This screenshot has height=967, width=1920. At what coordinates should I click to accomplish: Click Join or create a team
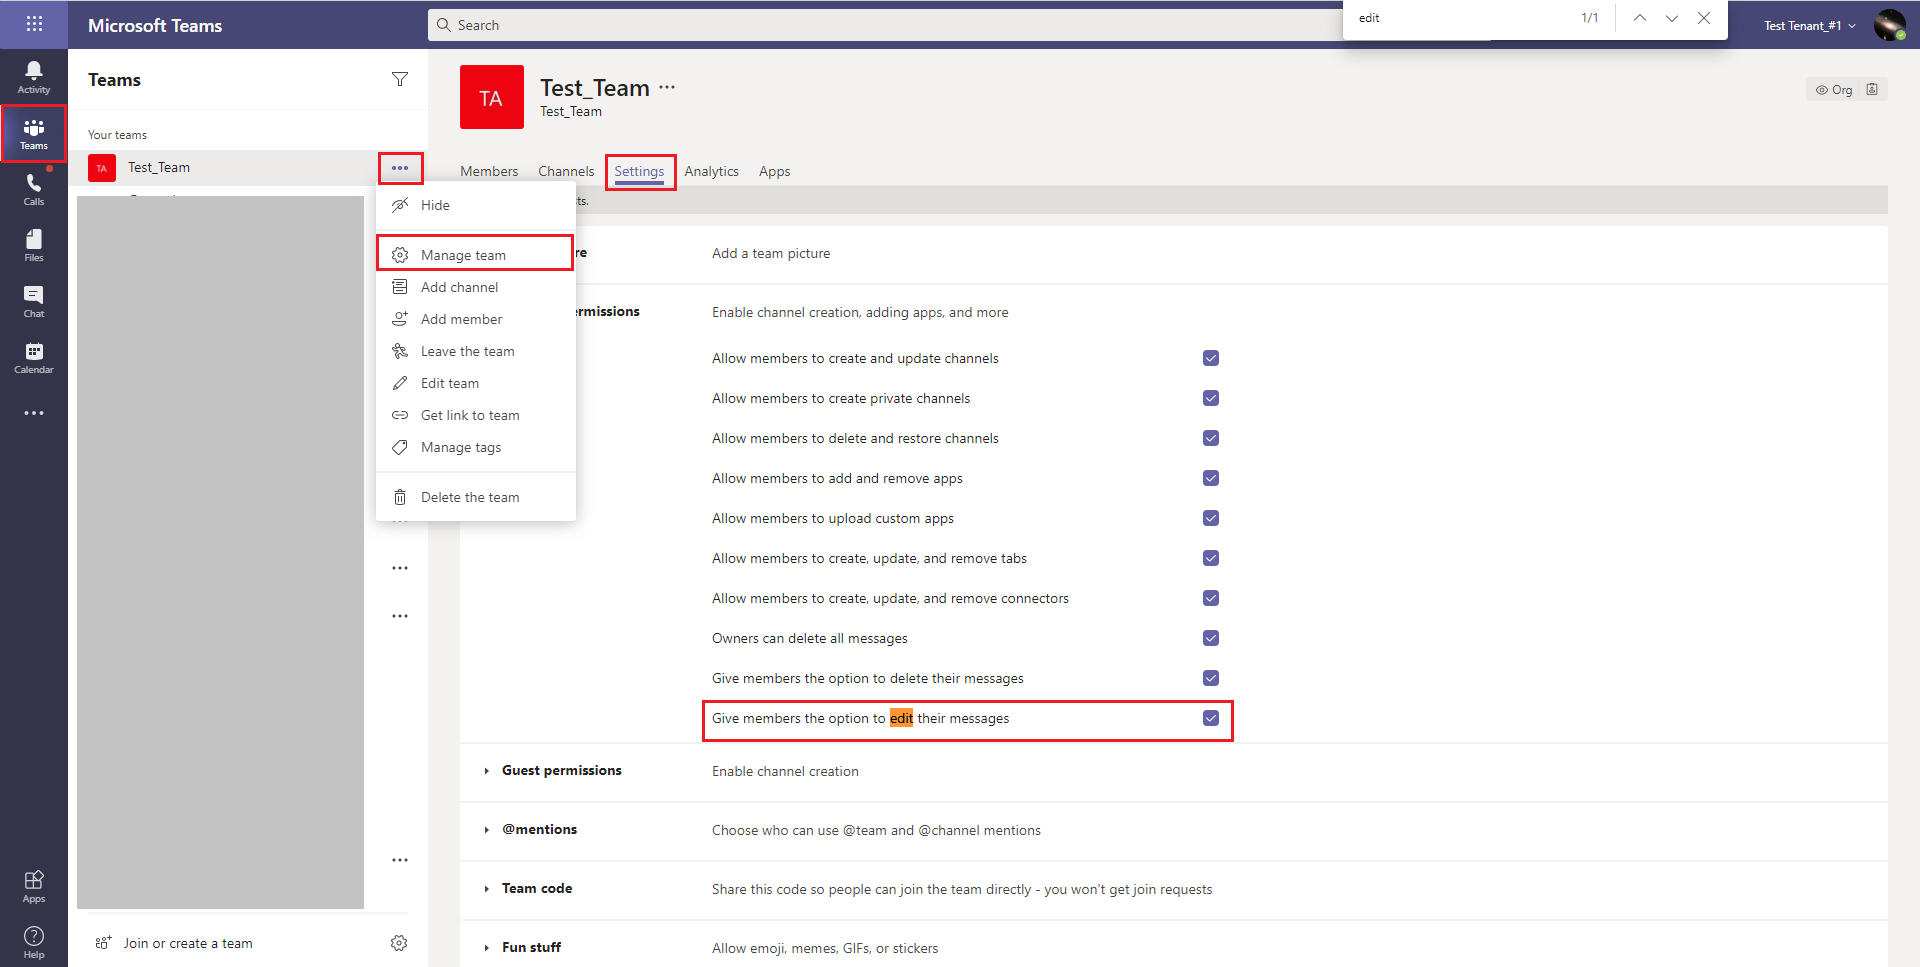pyautogui.click(x=188, y=943)
